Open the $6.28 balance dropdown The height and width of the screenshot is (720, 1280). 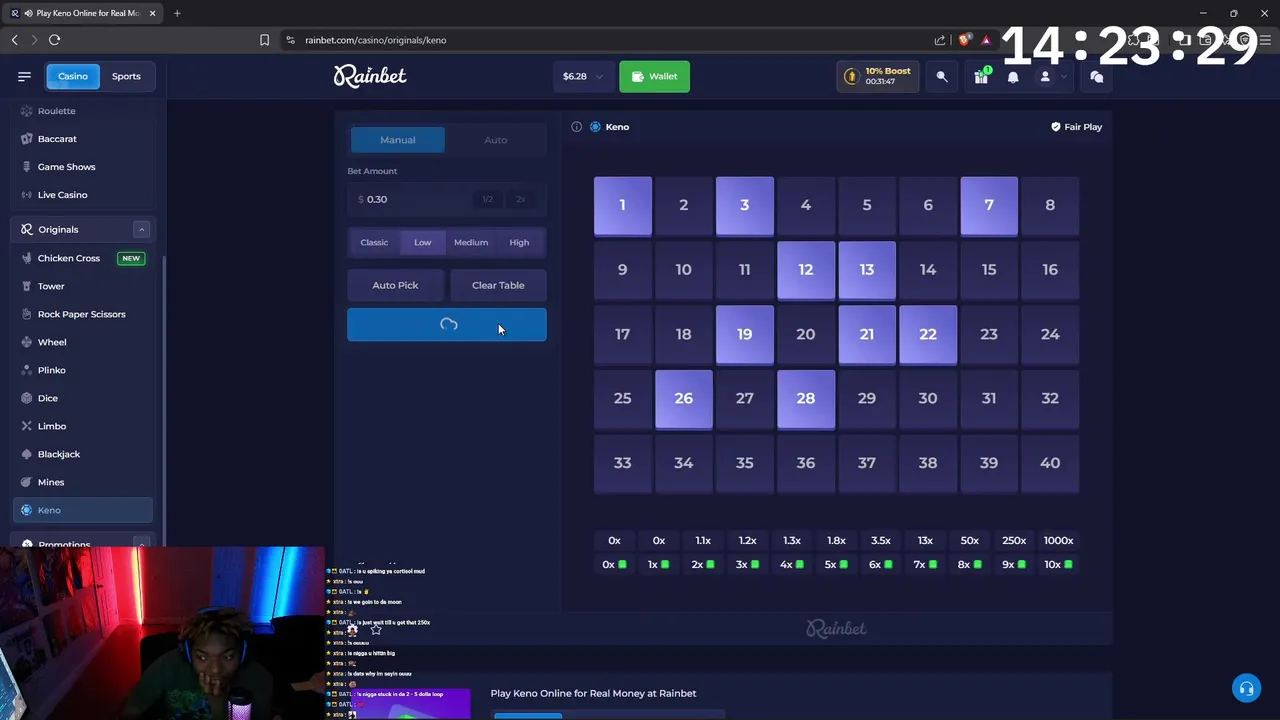pyautogui.click(x=583, y=76)
